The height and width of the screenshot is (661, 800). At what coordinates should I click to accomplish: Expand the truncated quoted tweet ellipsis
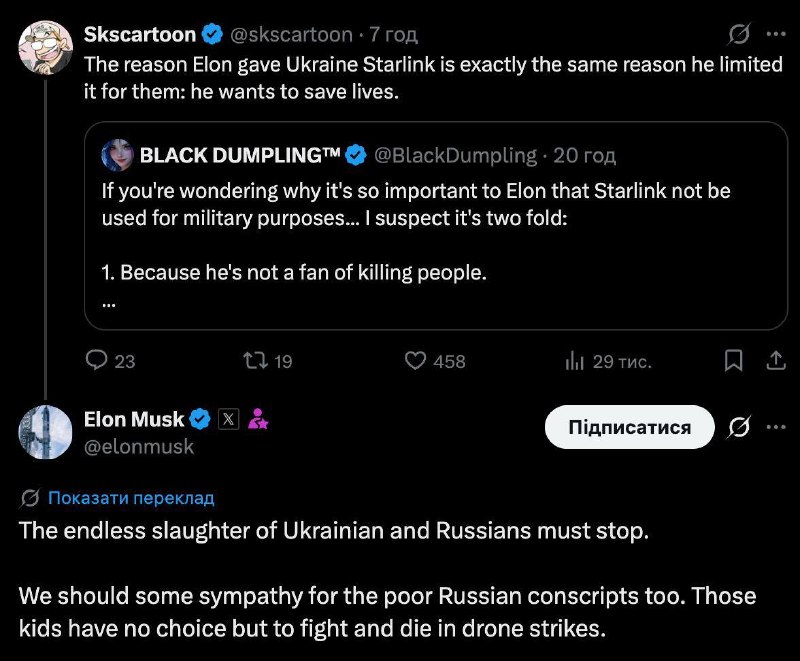point(109,303)
